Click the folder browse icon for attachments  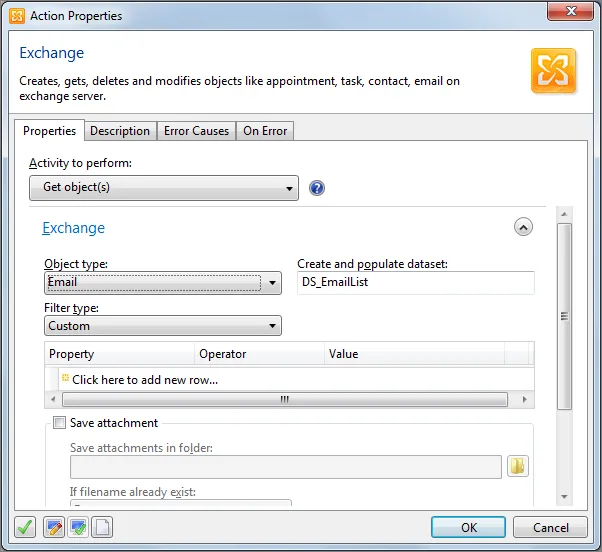pyautogui.click(x=518, y=466)
